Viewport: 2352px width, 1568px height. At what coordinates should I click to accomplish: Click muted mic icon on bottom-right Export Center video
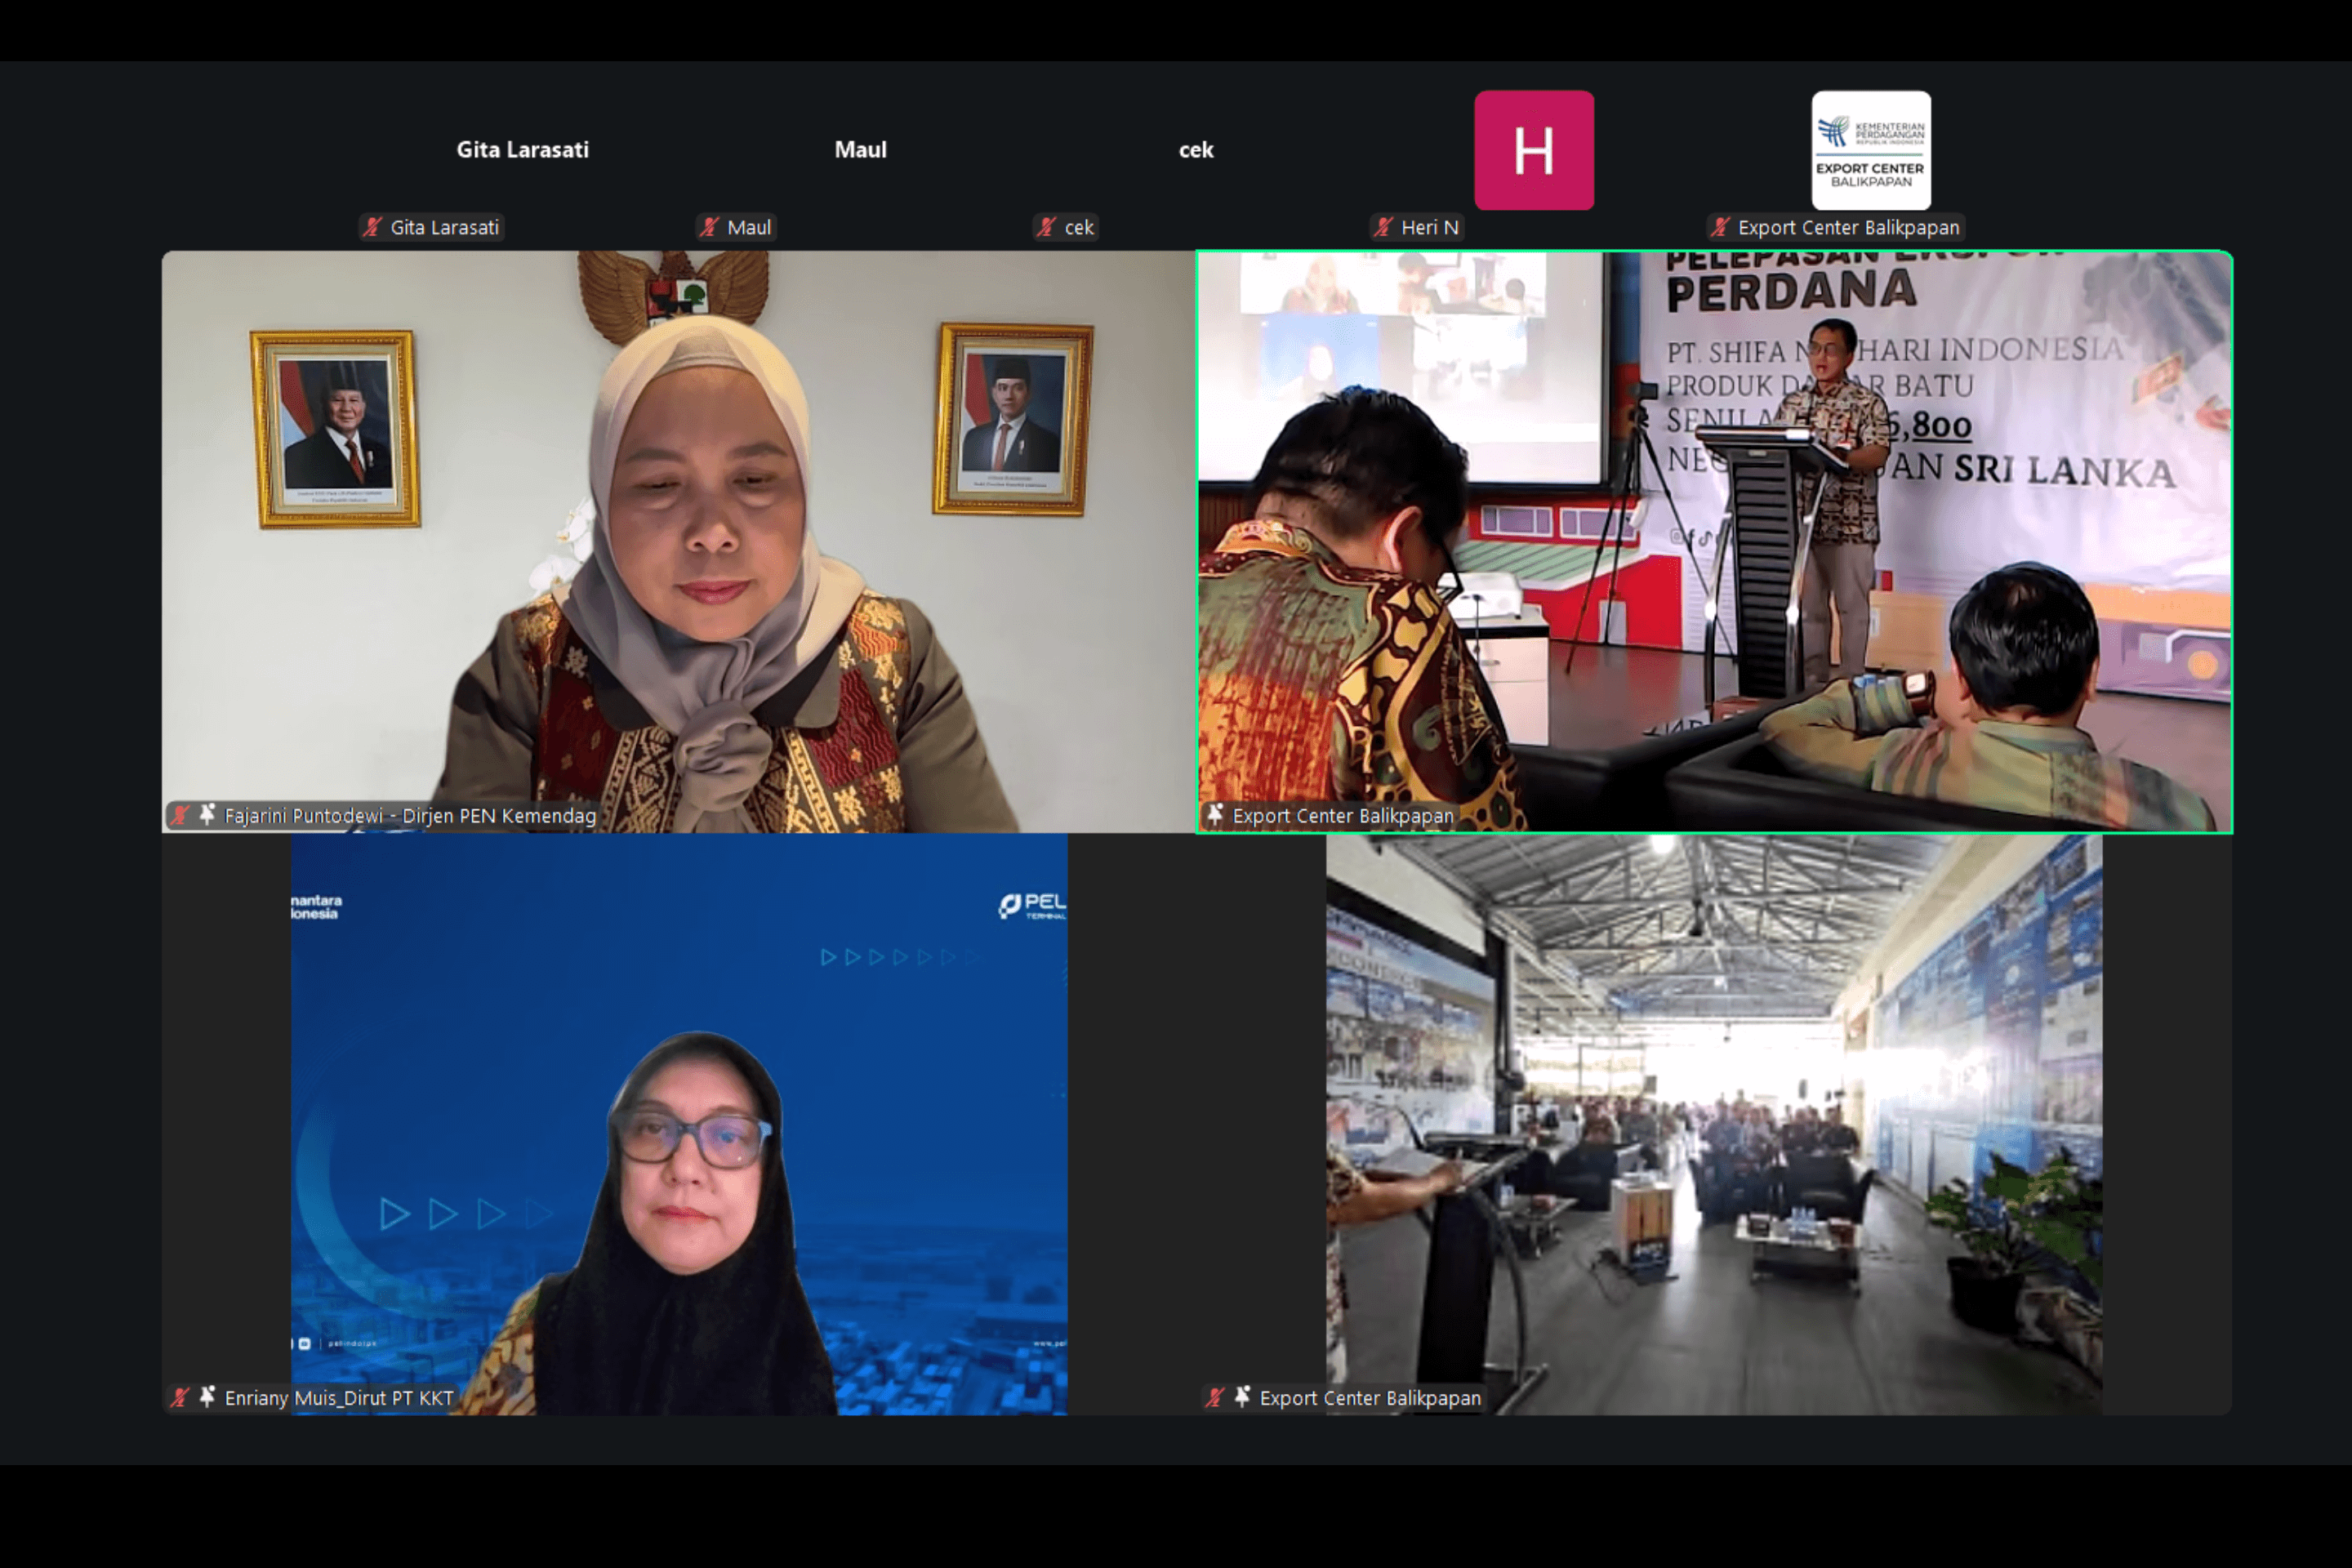point(1215,1397)
